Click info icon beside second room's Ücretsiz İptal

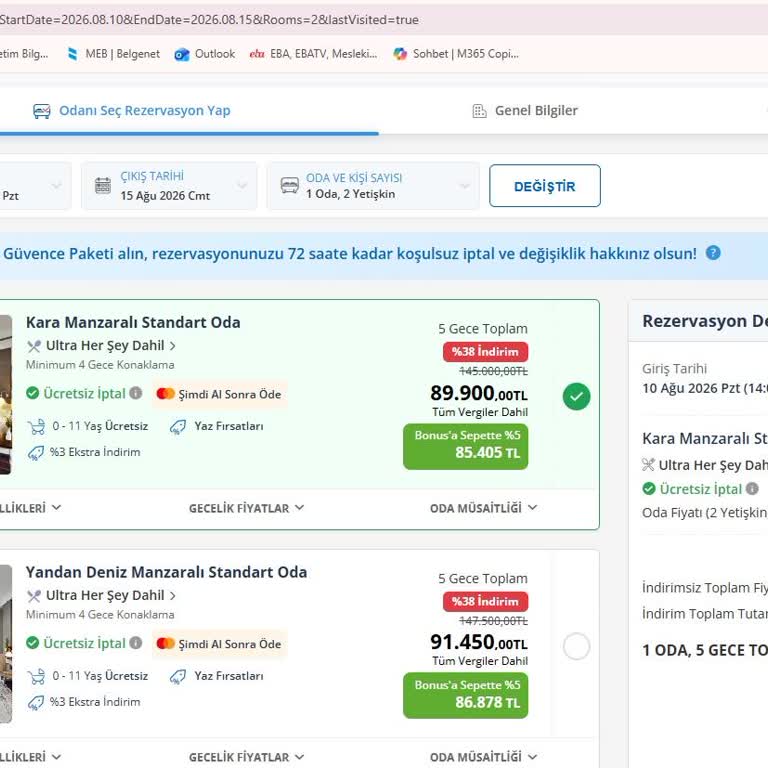tap(136, 643)
